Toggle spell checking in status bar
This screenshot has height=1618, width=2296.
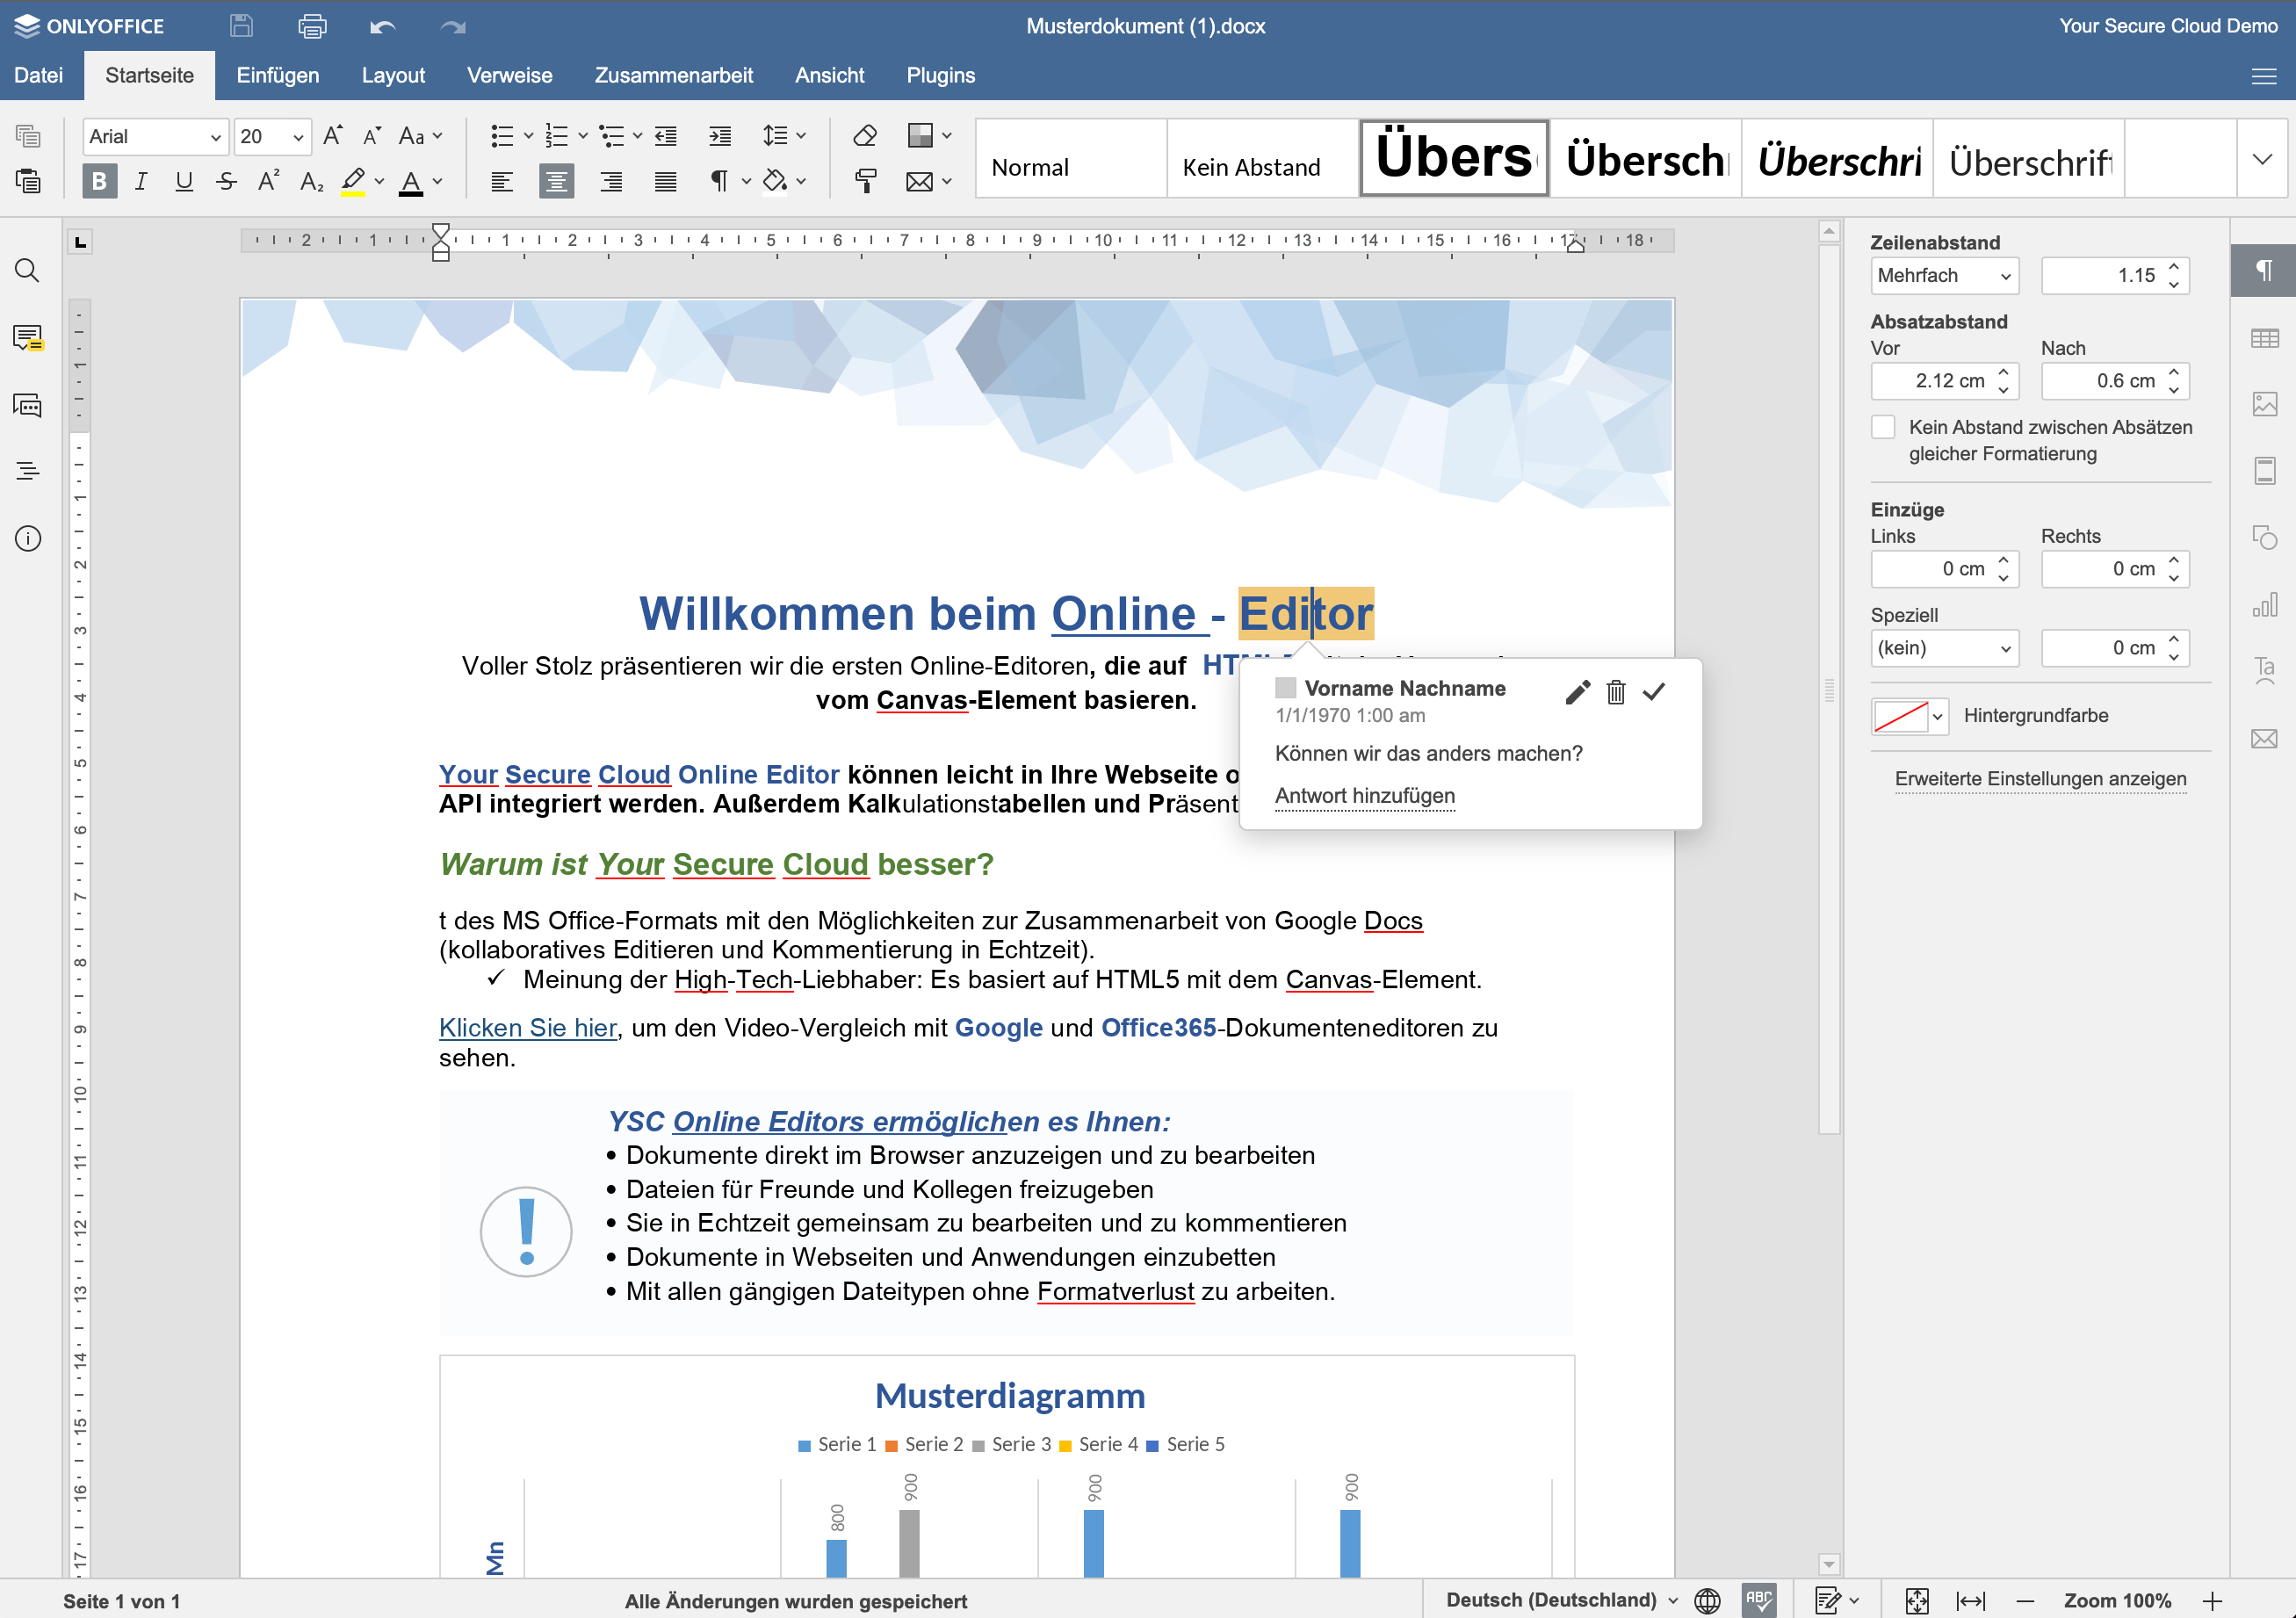click(x=1758, y=1600)
